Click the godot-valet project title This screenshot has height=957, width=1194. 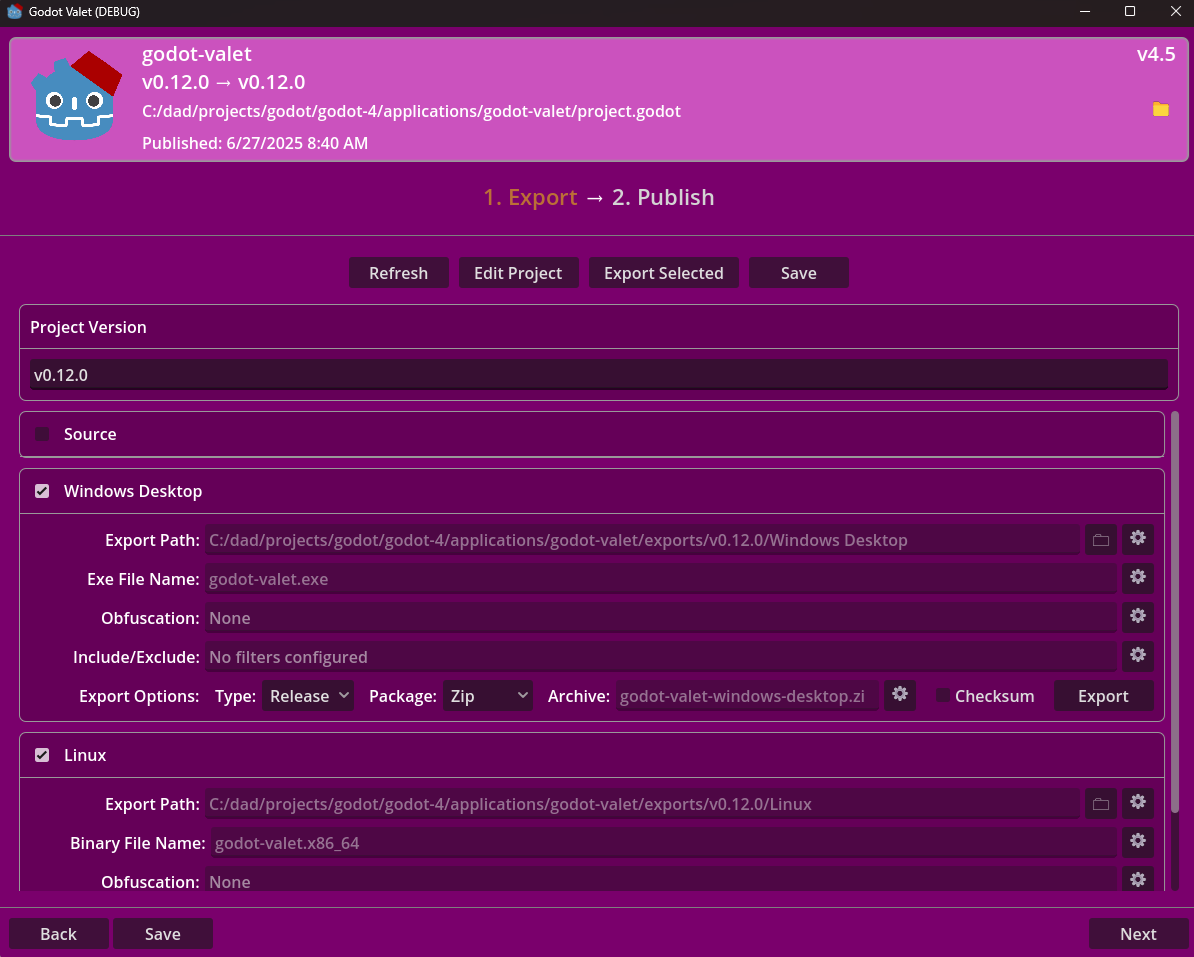pos(196,54)
